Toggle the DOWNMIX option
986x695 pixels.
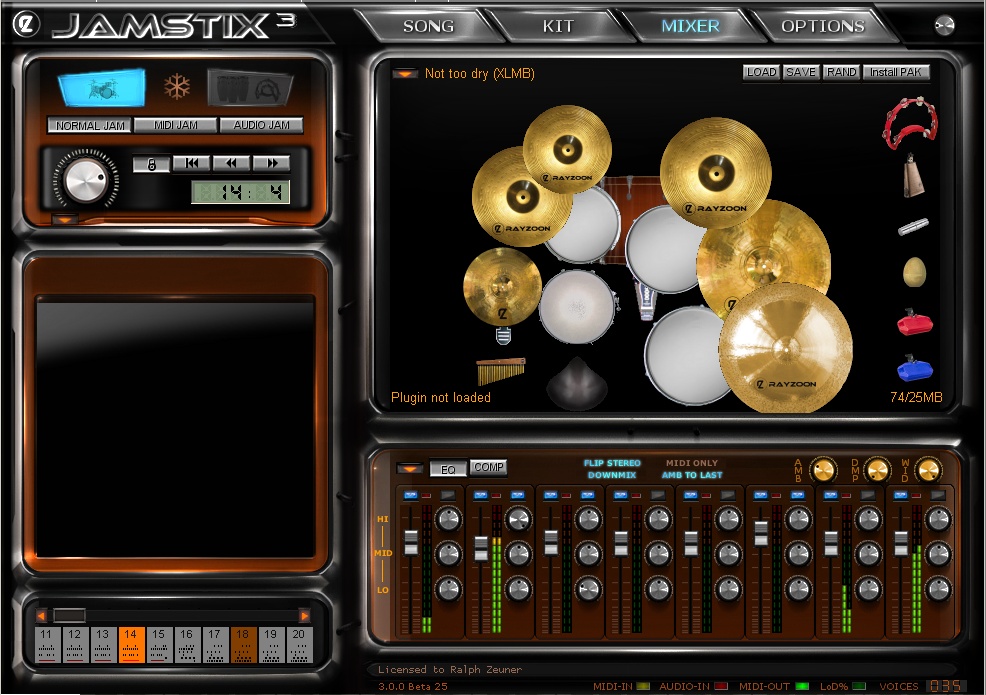pos(612,476)
